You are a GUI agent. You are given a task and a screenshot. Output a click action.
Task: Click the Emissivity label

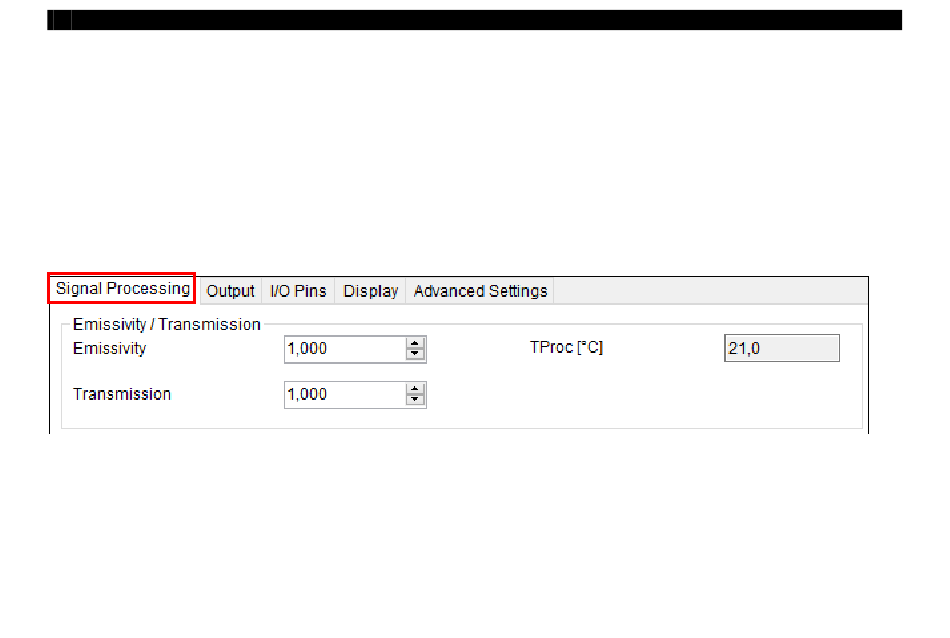pyautogui.click(x=110, y=348)
